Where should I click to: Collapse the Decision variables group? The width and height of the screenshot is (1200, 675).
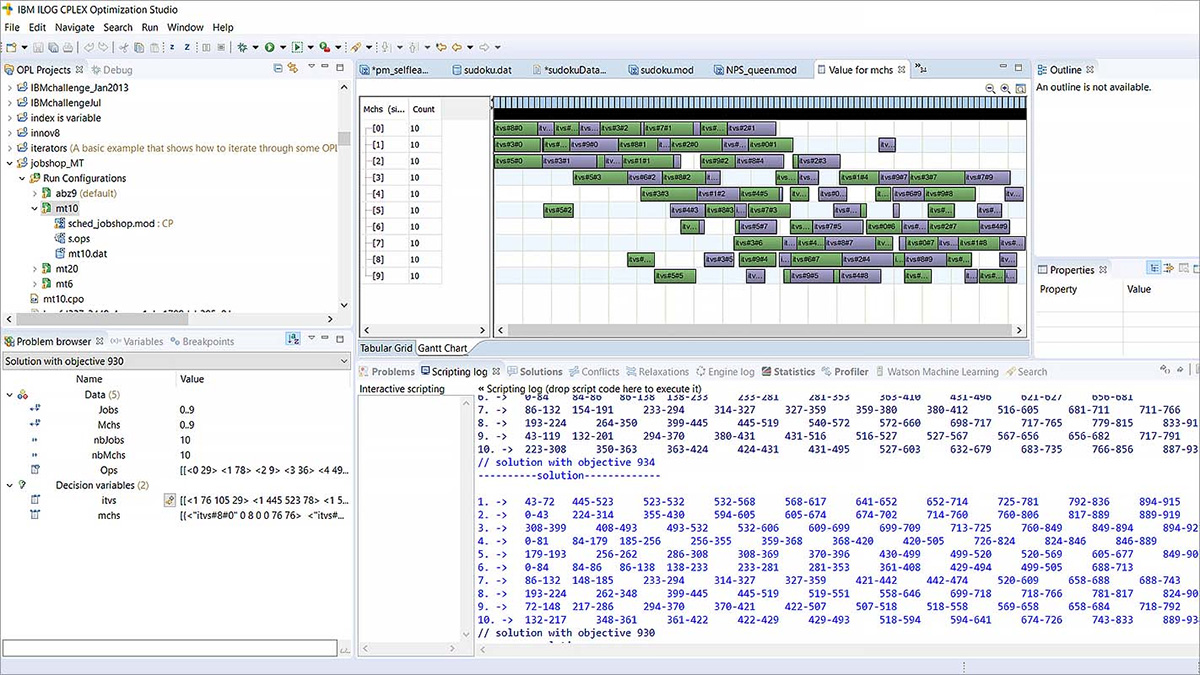(11, 485)
